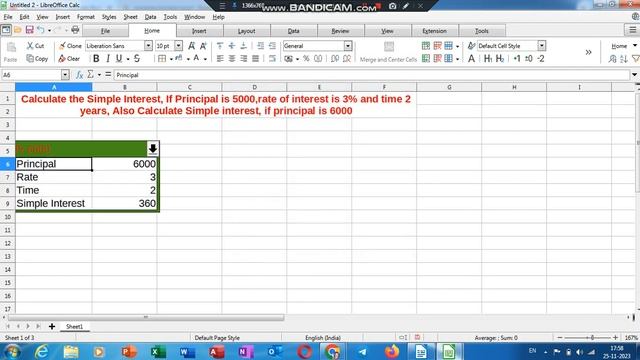Click the font color A icon
The image size is (640, 360).
tap(196, 58)
